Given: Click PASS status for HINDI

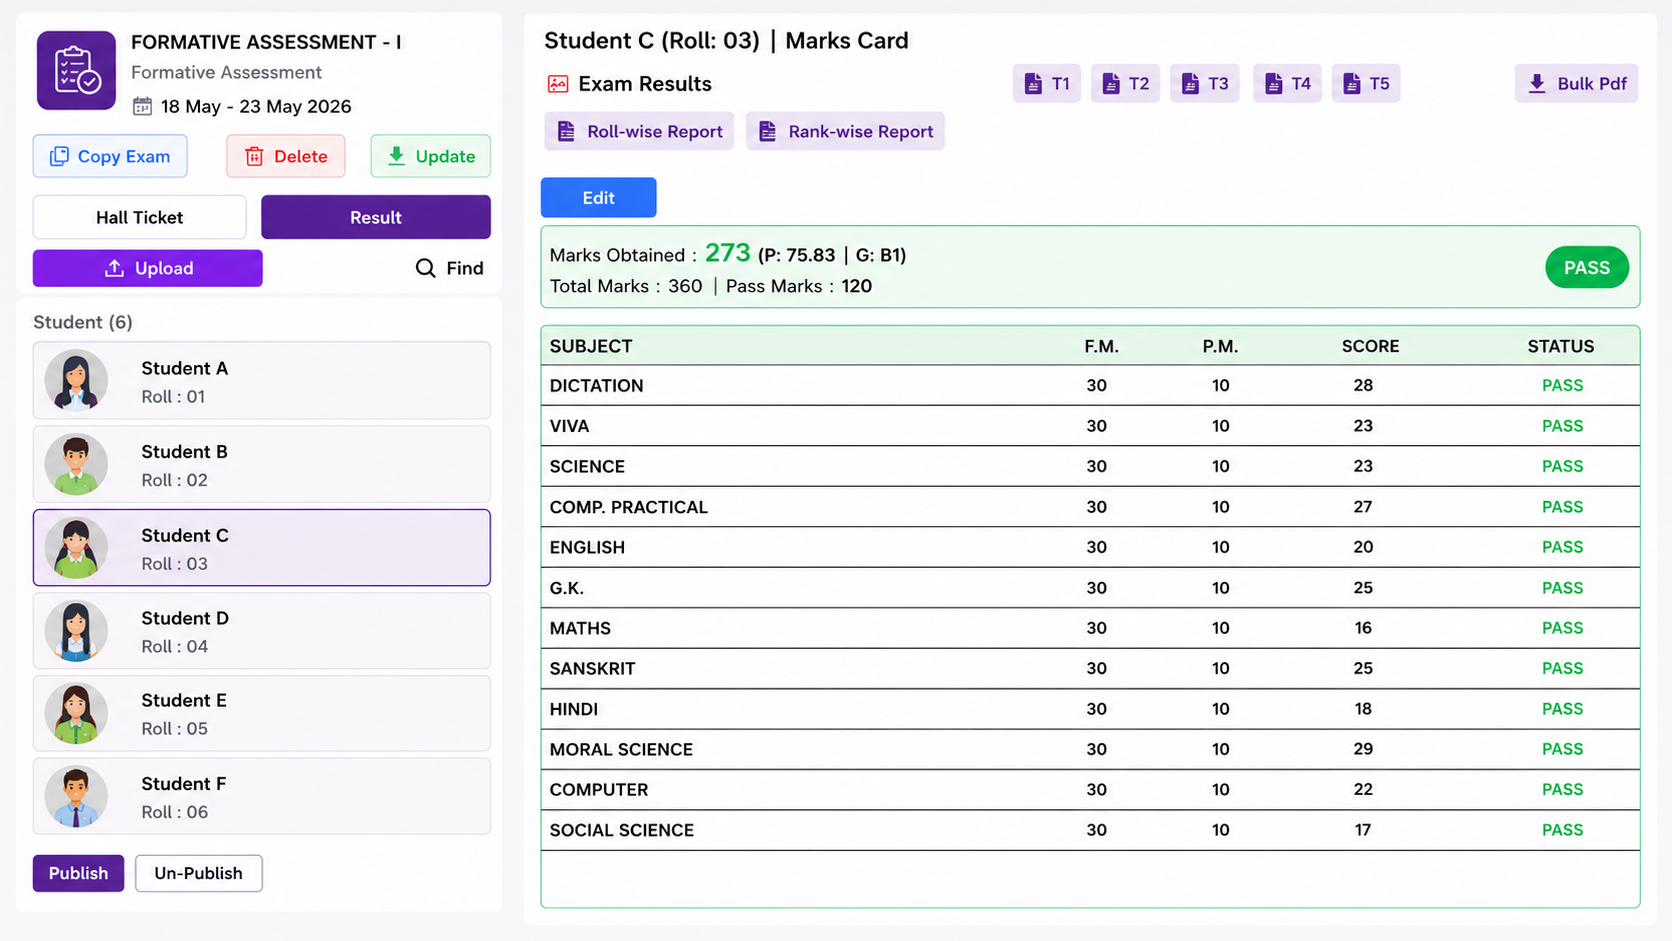Looking at the screenshot, I should pos(1562,709).
